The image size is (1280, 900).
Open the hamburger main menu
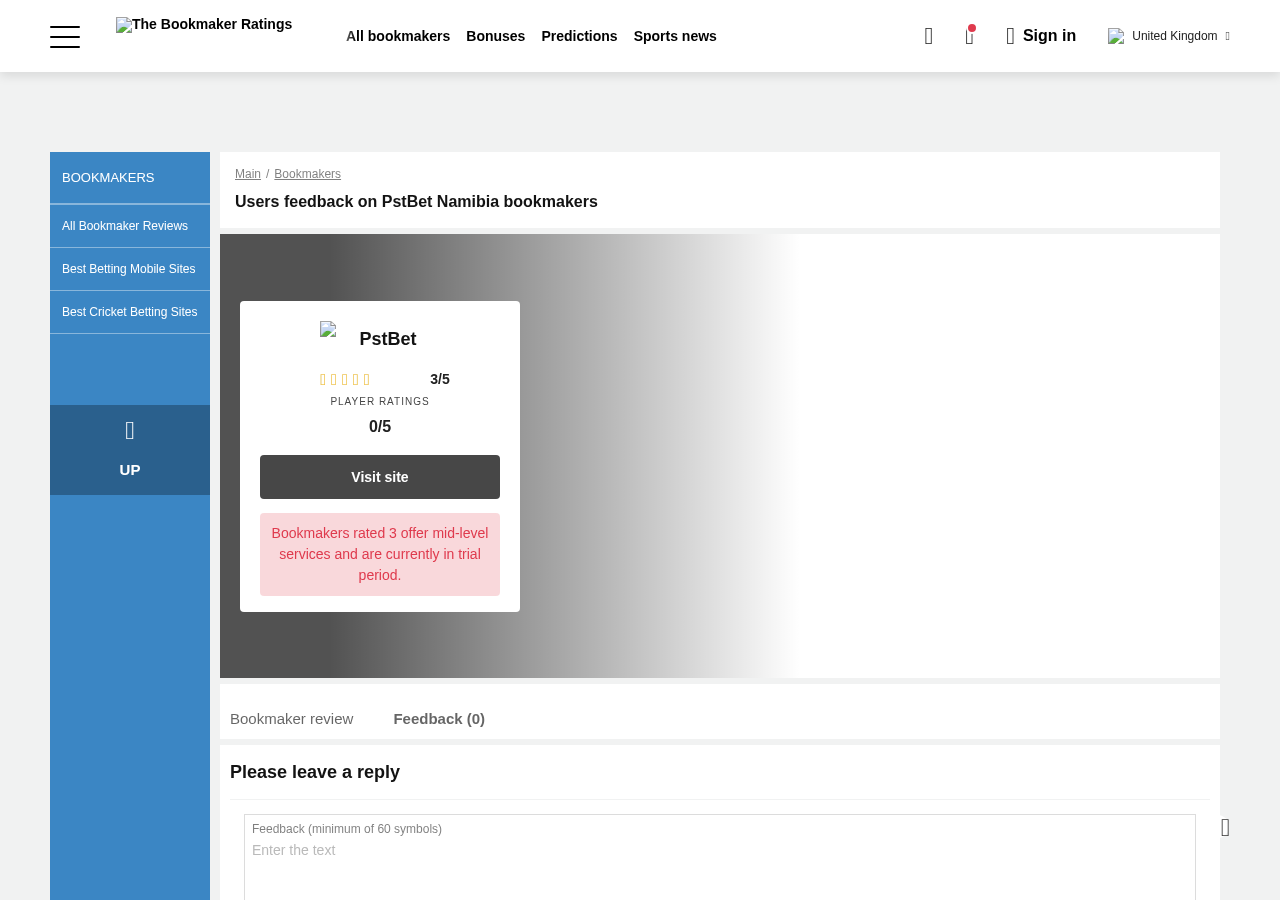(x=65, y=37)
